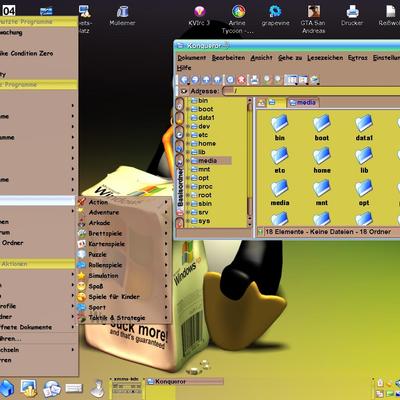Click the red Stop loading icon
Screen dimensions: 400x400
(x=241, y=80)
